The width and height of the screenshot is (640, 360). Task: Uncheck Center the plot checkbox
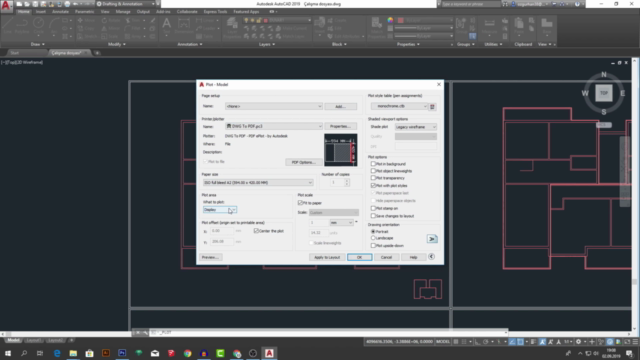pos(256,231)
